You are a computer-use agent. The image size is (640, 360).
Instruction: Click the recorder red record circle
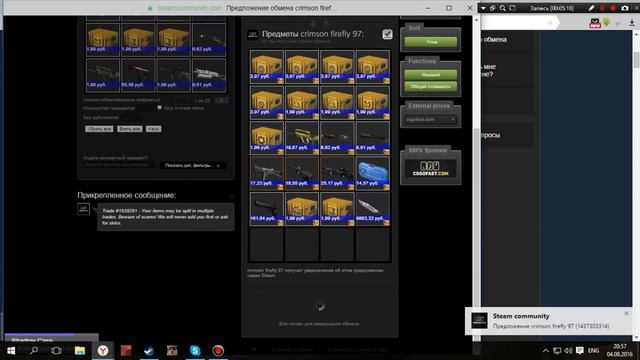613,8
